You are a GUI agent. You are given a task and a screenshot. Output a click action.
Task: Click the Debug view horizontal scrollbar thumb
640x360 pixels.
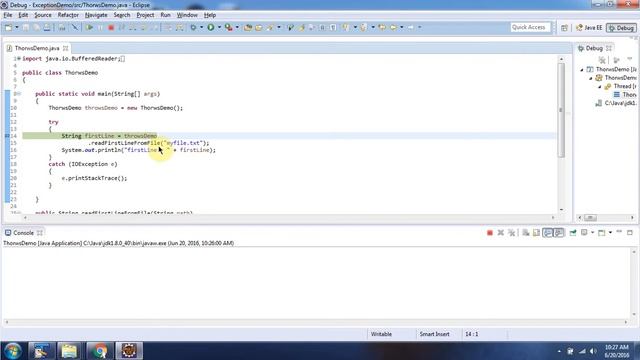coord(590,218)
